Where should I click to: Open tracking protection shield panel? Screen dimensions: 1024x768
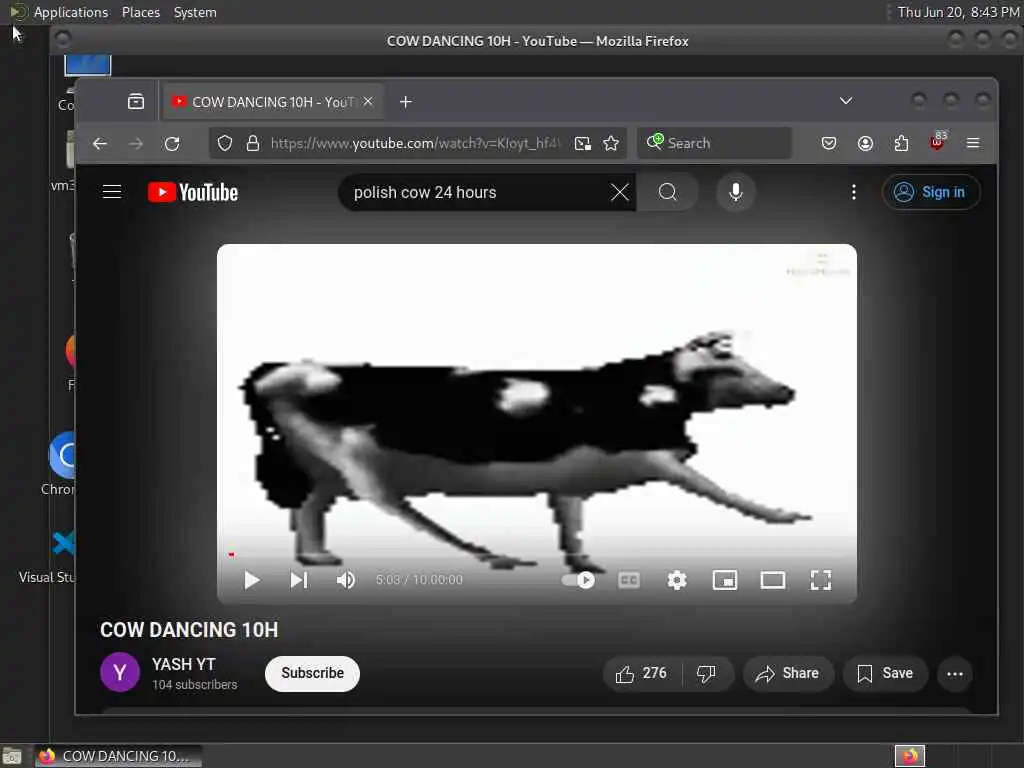pos(225,143)
